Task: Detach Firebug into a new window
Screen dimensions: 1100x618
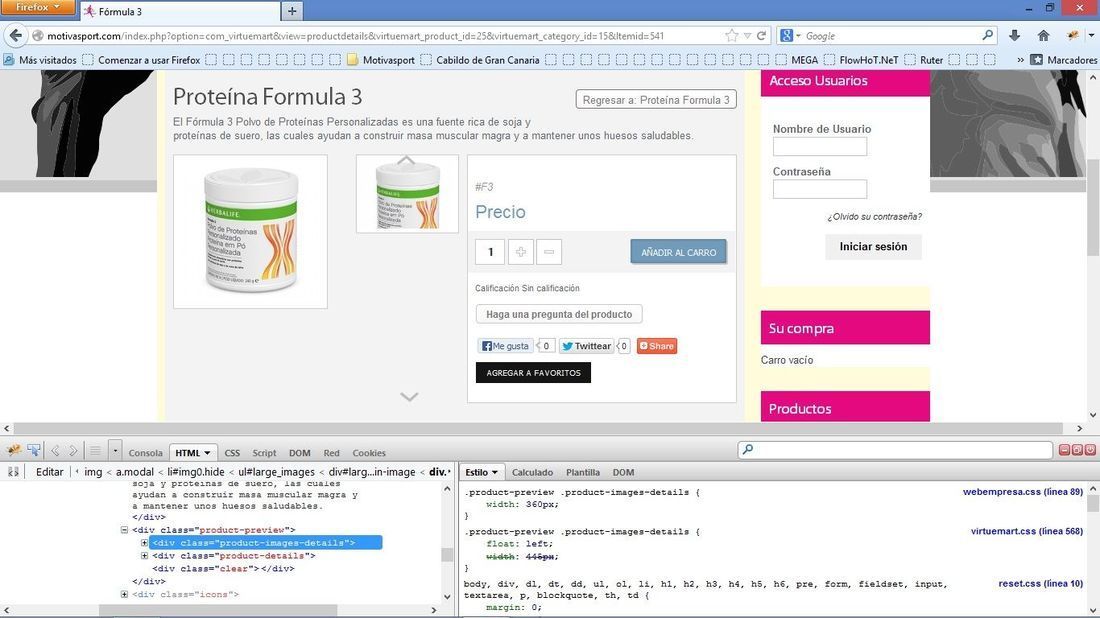Action: click(x=1077, y=450)
